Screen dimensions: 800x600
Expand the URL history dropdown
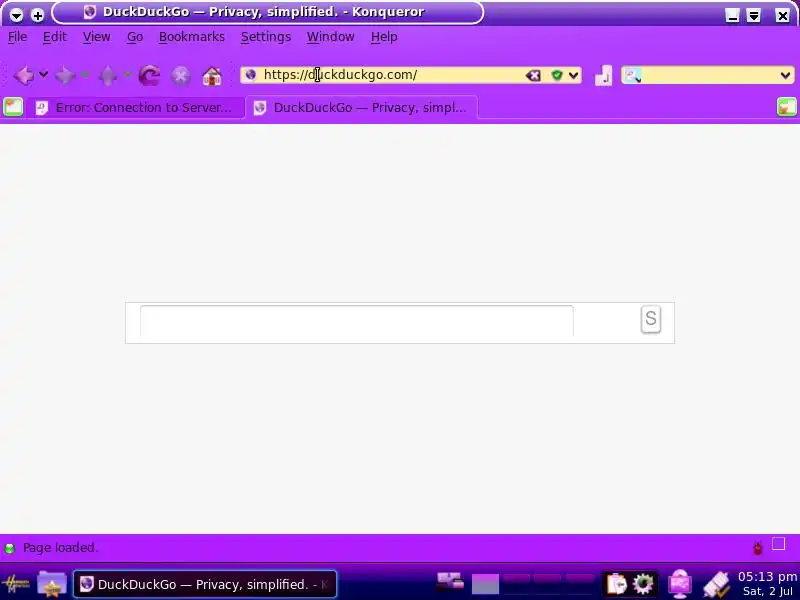tap(573, 76)
